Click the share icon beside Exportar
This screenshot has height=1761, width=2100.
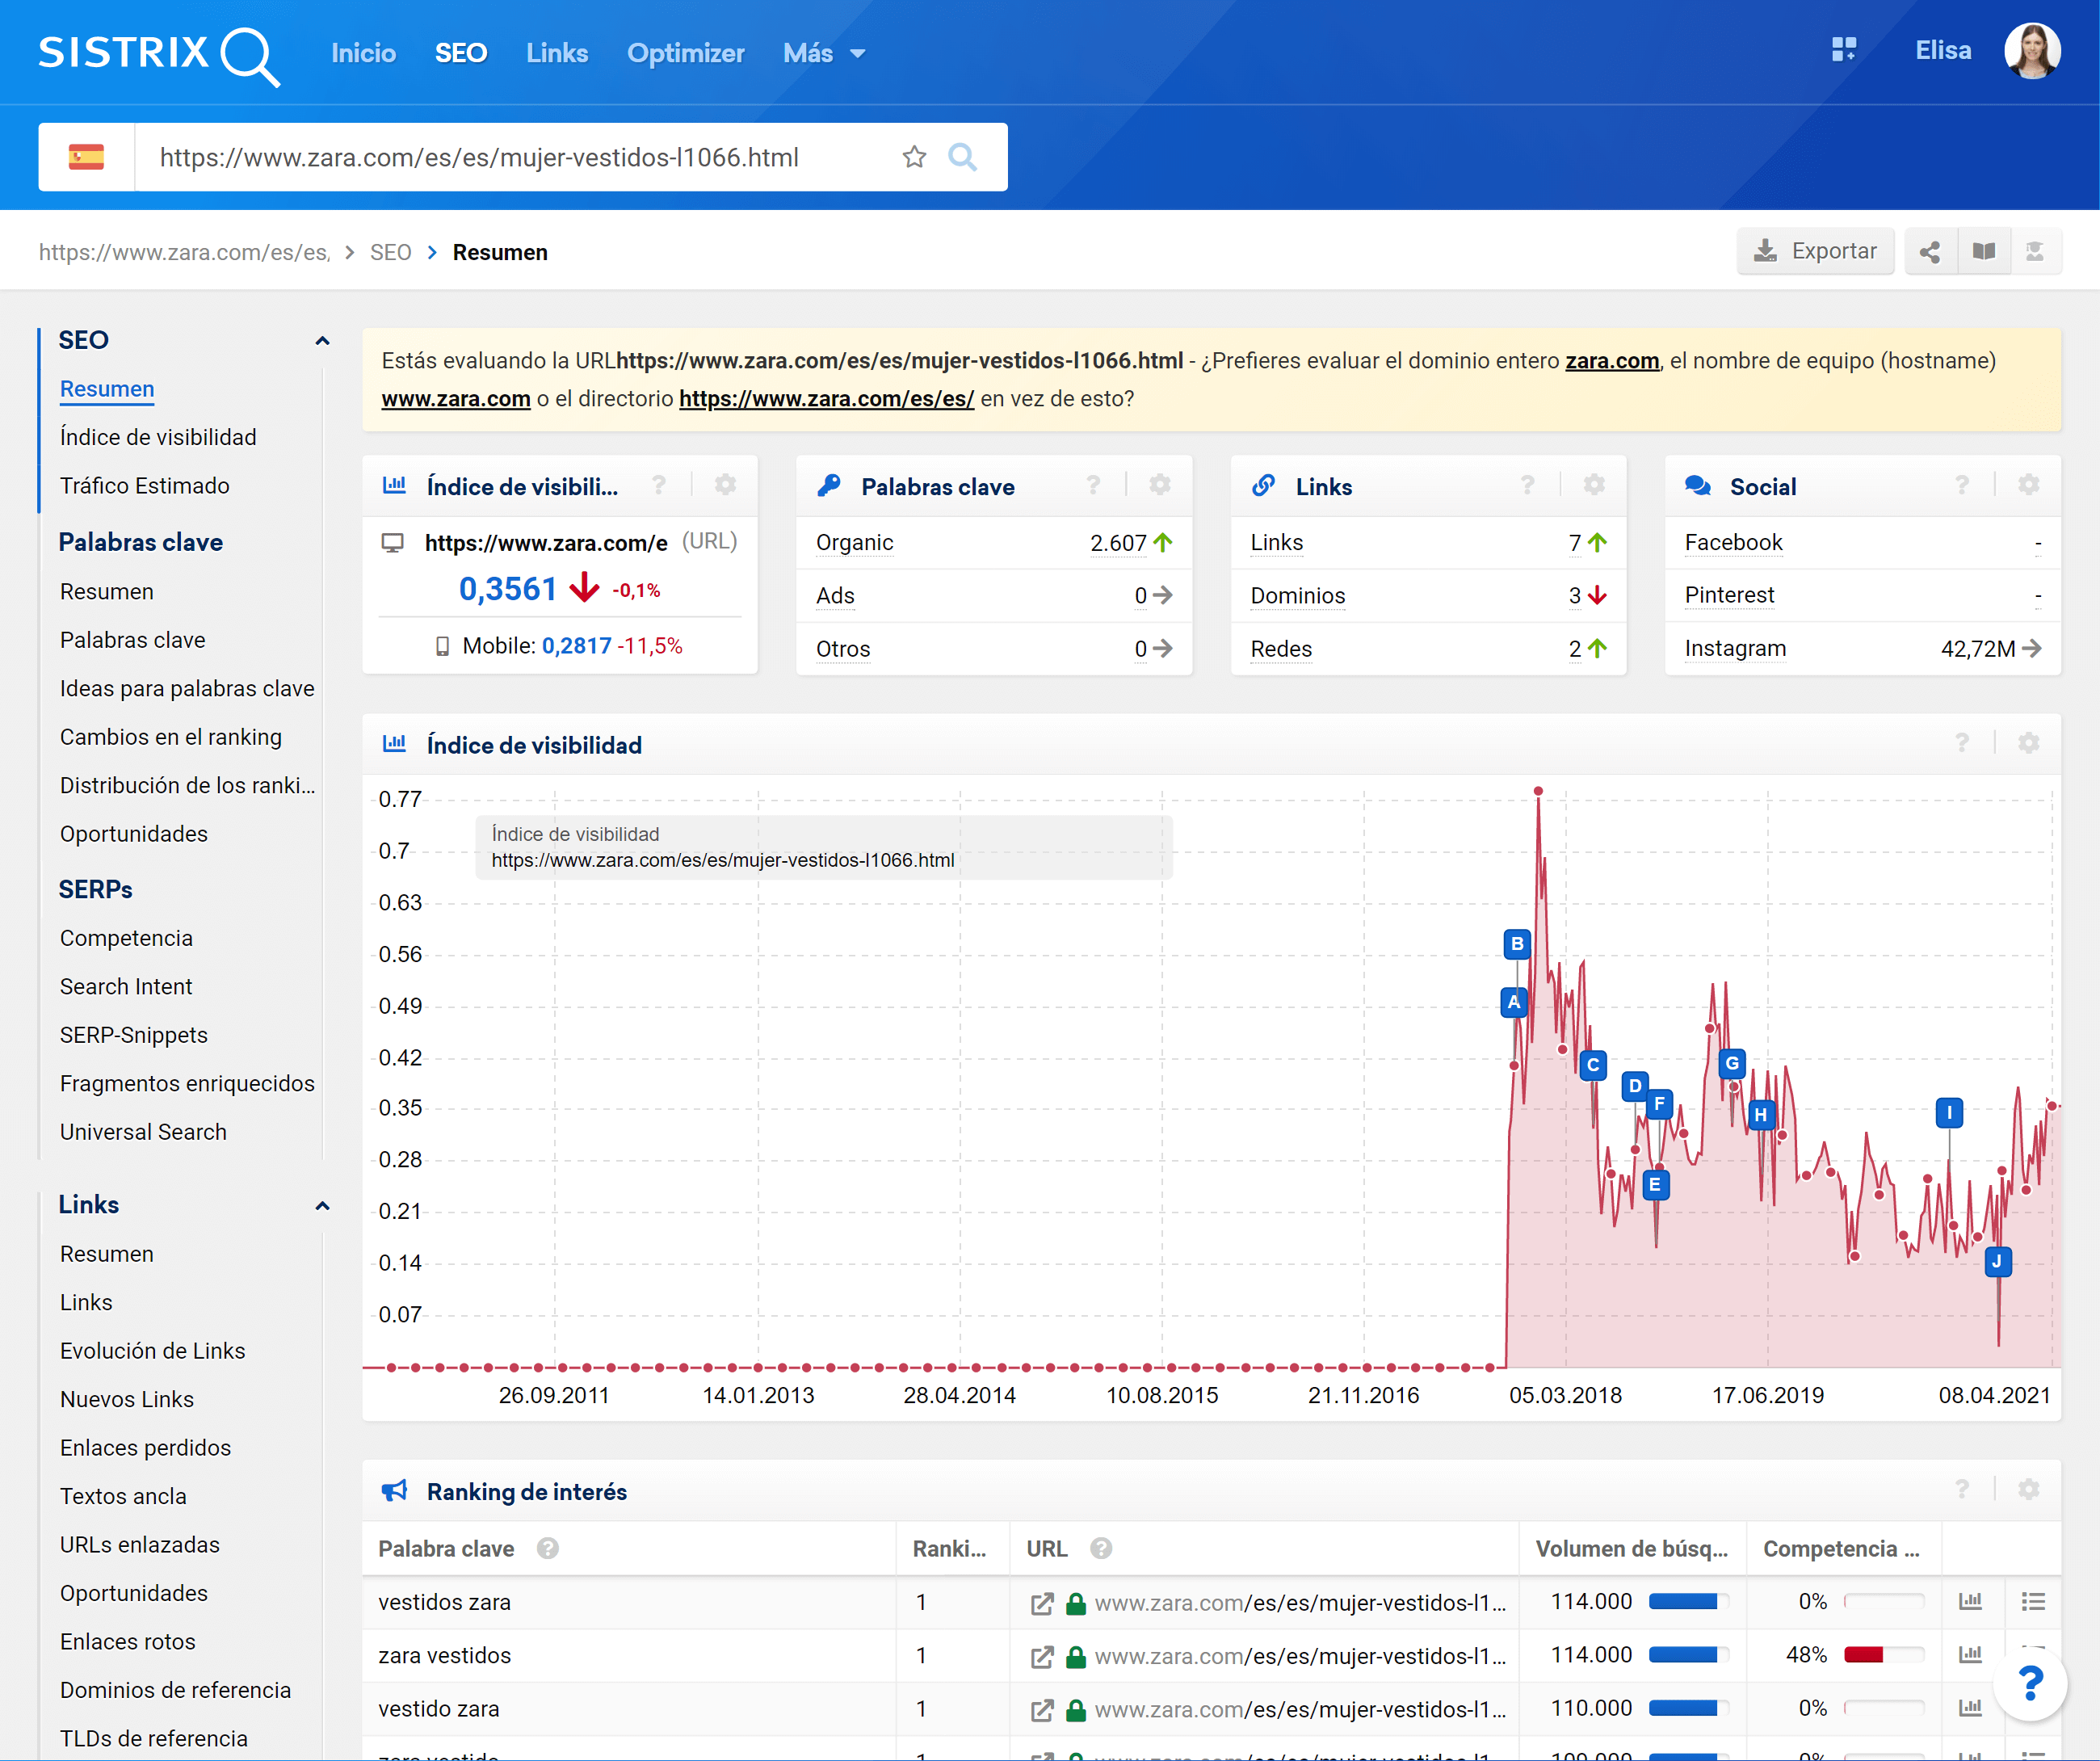pos(1929,252)
